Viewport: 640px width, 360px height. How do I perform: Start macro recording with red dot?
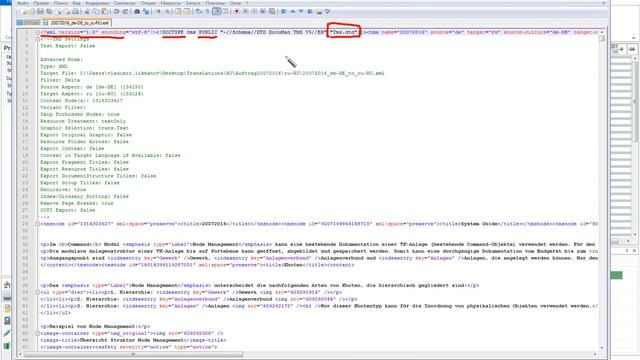tap(236, 11)
